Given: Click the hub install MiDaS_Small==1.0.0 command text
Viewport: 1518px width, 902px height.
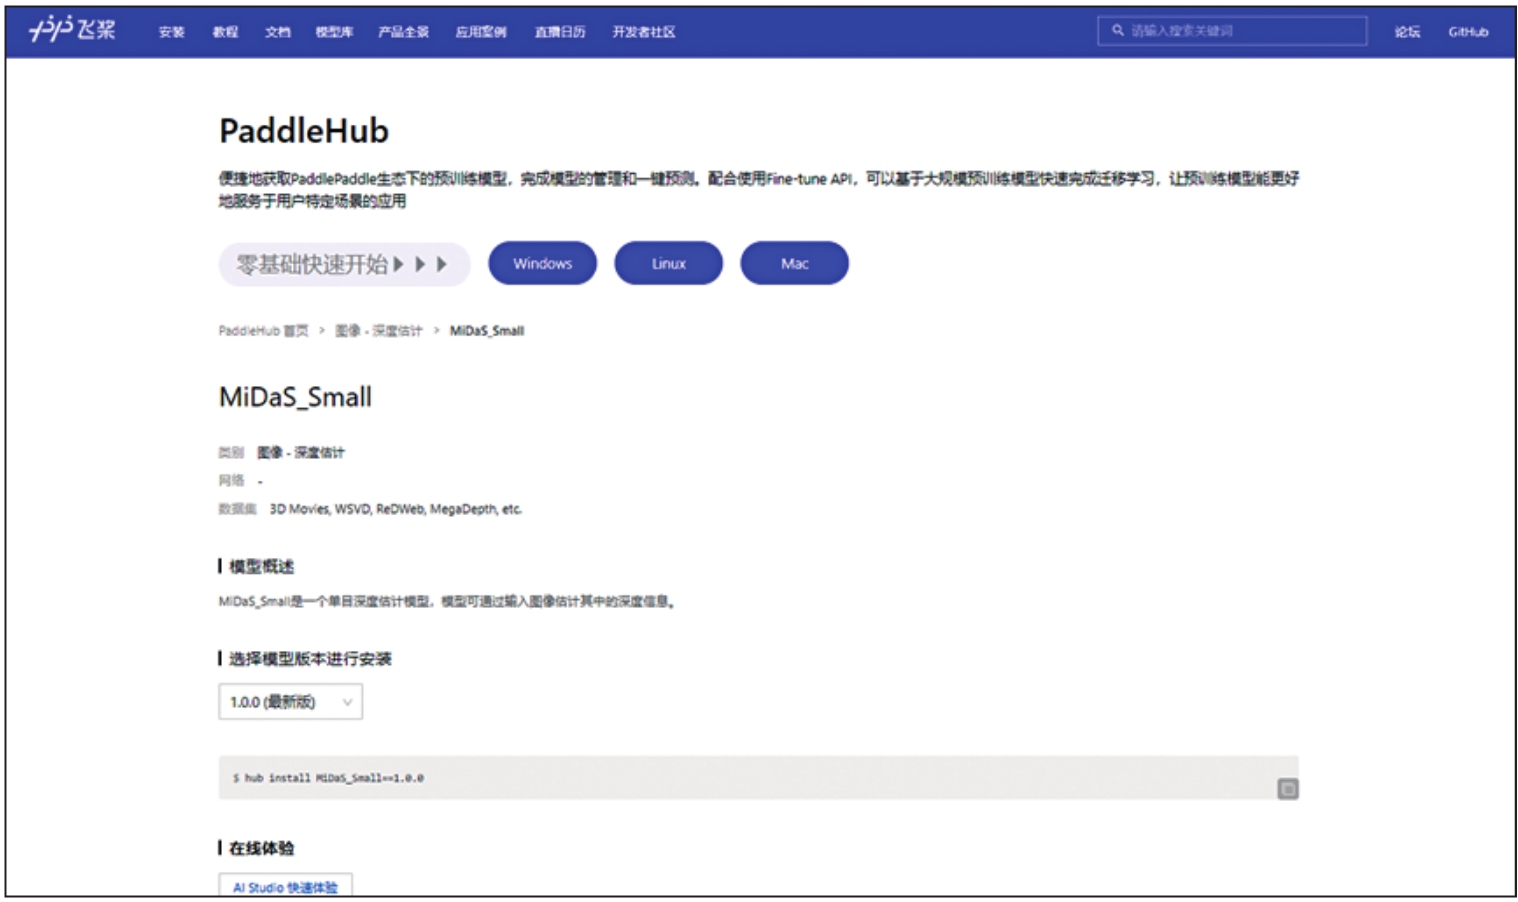Looking at the screenshot, I should [328, 778].
